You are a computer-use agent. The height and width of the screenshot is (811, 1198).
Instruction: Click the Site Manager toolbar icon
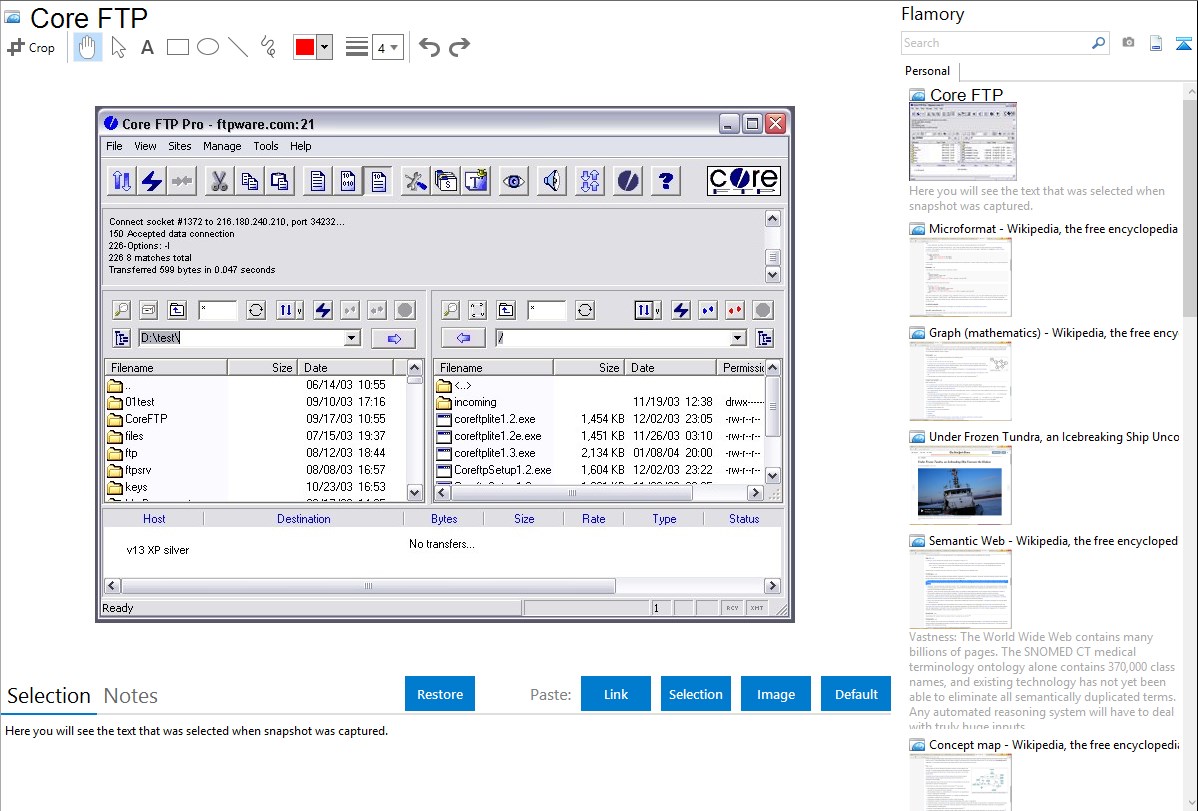tap(121, 181)
